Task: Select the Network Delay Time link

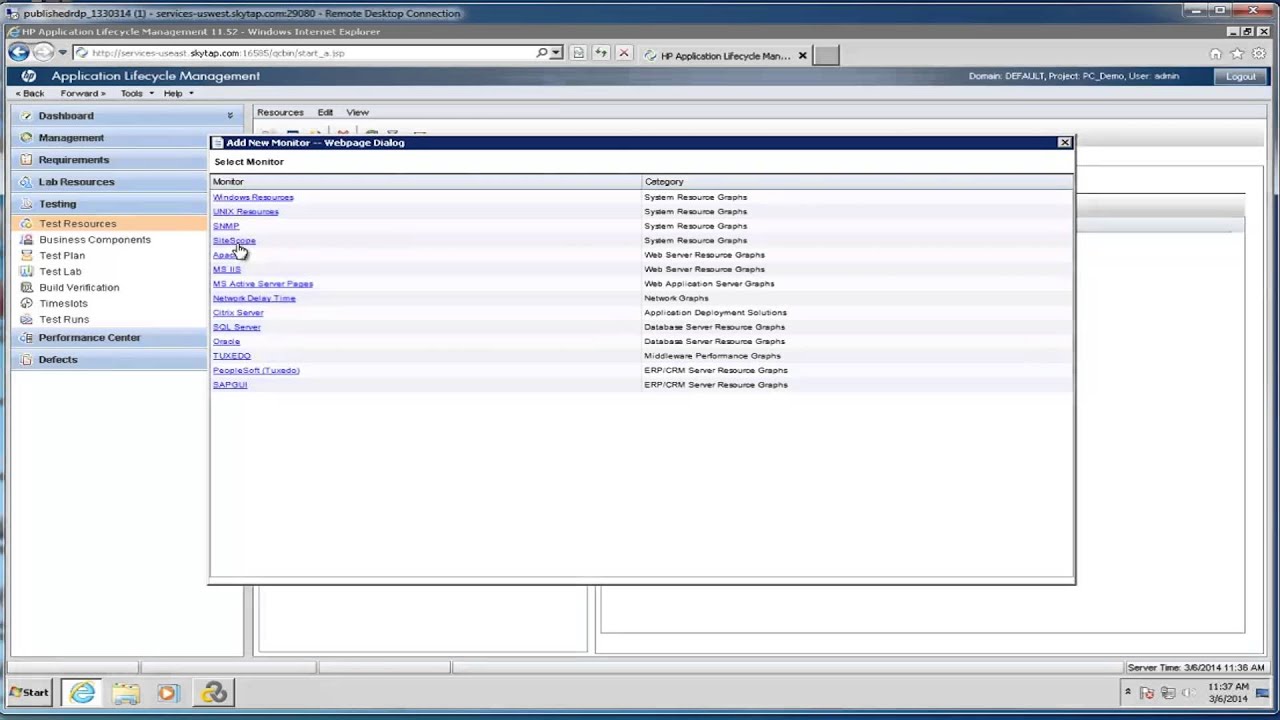Action: 254,299
